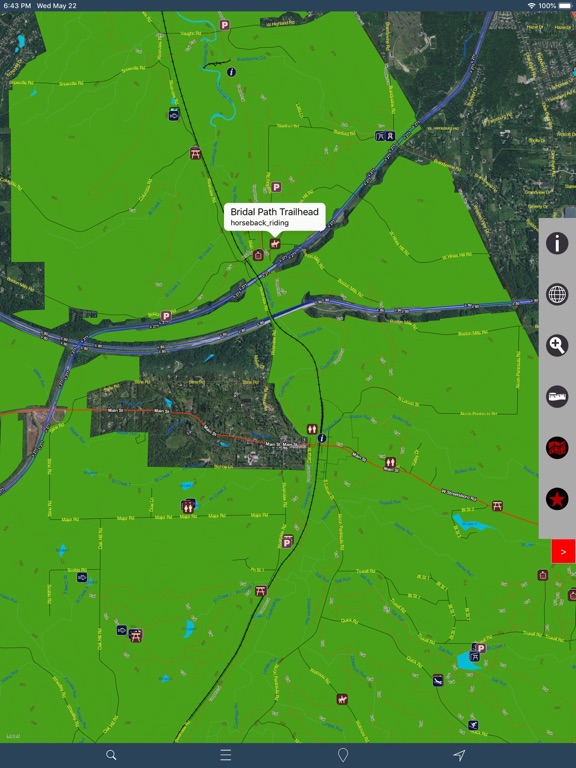The image size is (576, 768).
Task: Select the picnic marker near Pin Creek
Action: click(x=261, y=591)
